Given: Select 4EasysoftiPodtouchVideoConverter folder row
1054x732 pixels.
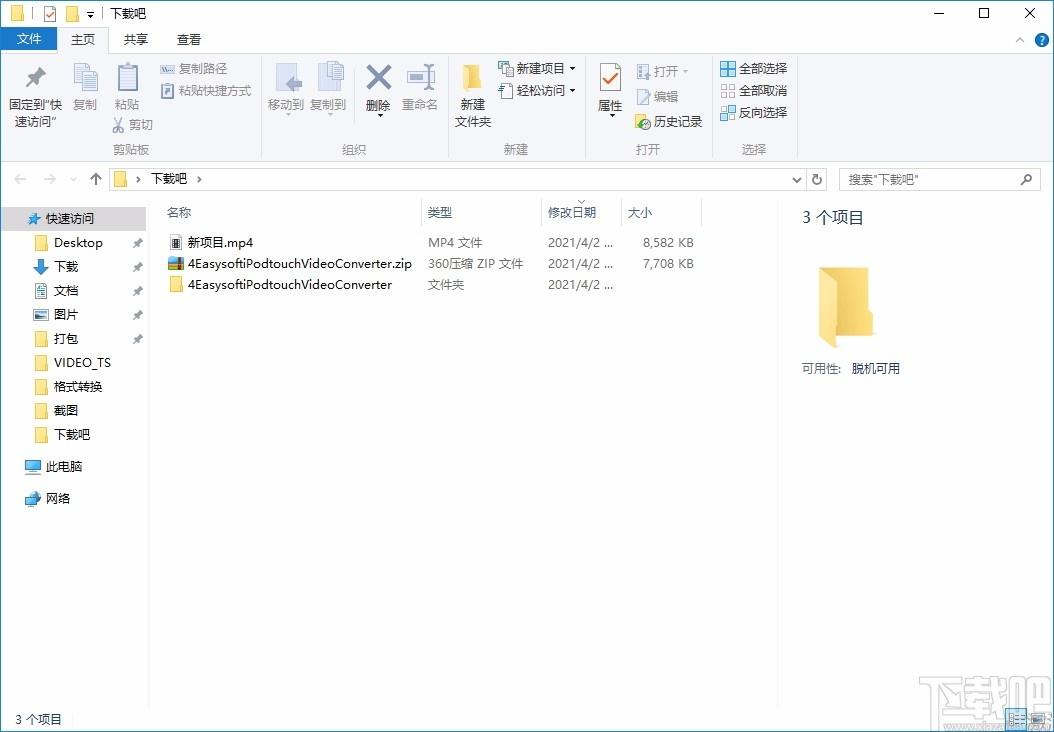Looking at the screenshot, I should pos(431,284).
